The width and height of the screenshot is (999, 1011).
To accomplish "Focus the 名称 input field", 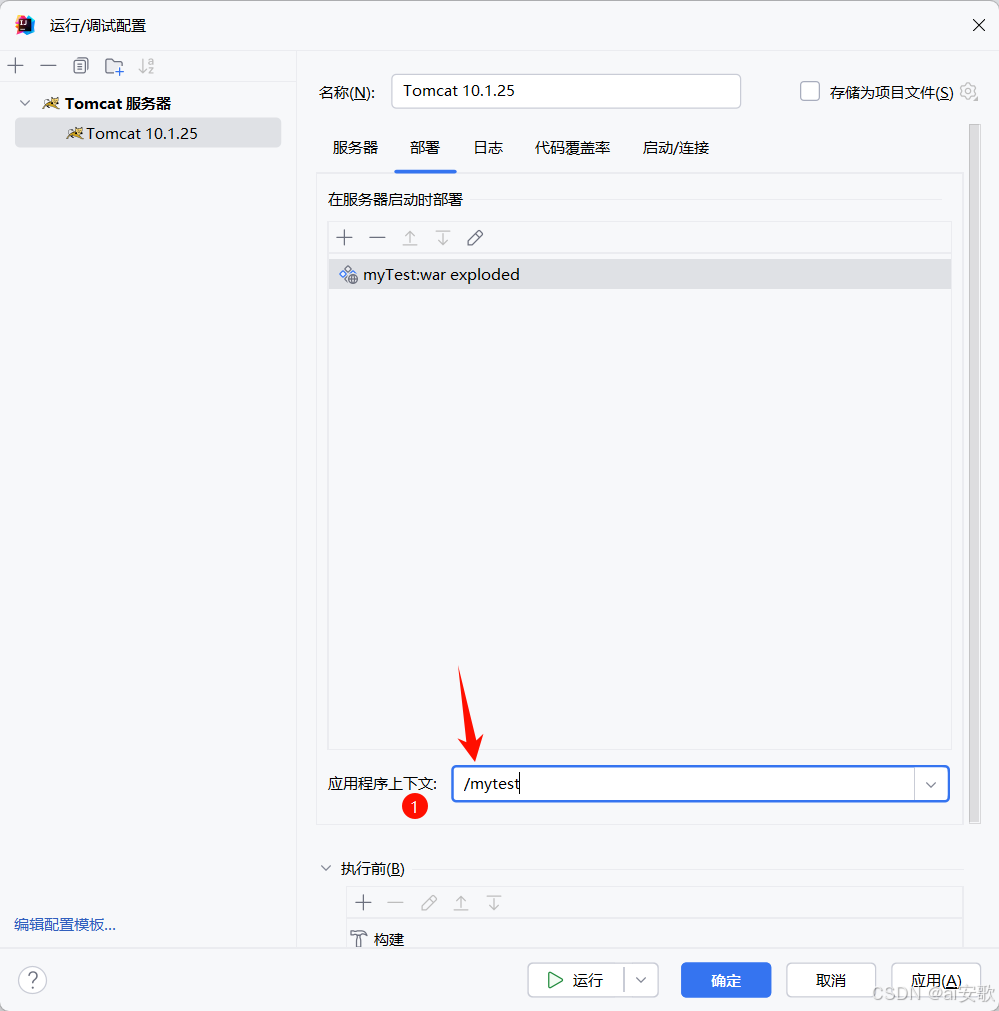I will point(566,92).
